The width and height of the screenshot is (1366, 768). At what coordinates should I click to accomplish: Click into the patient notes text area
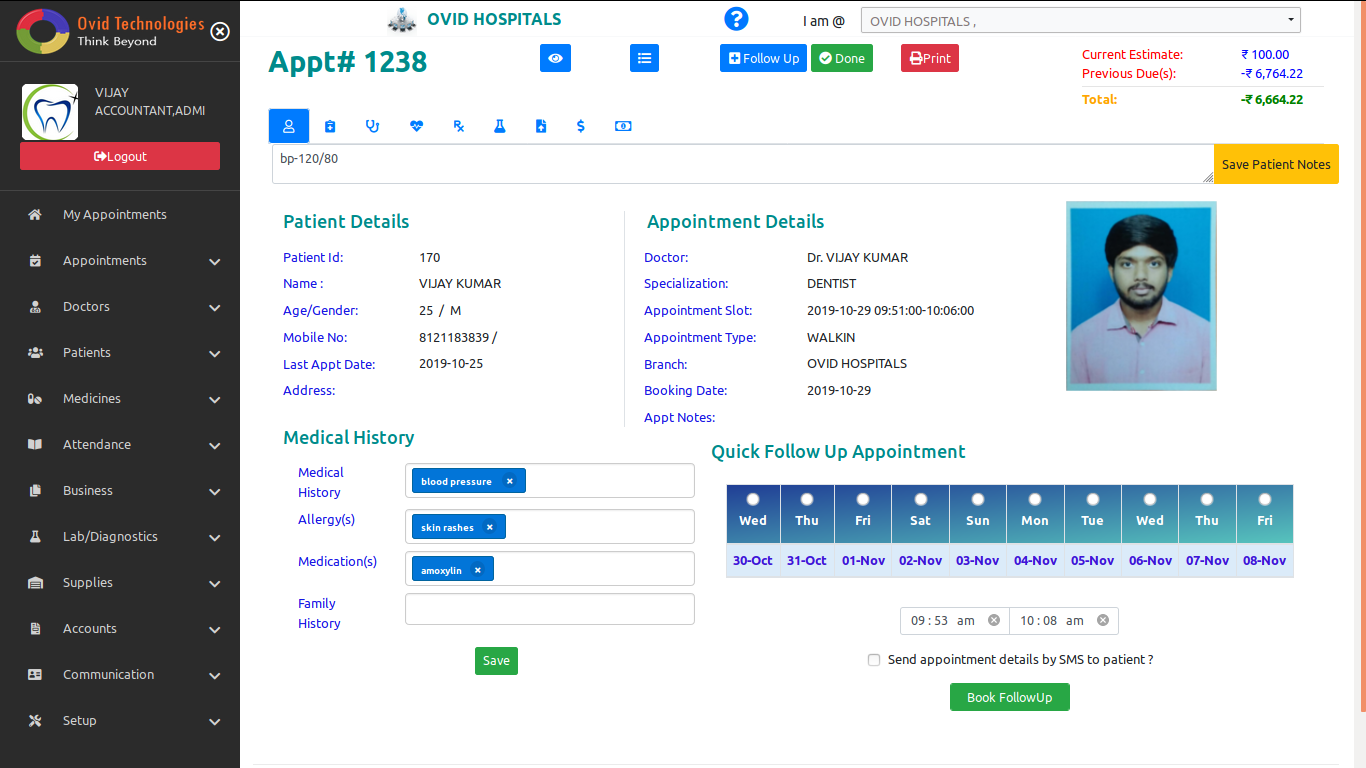pyautogui.click(x=743, y=164)
